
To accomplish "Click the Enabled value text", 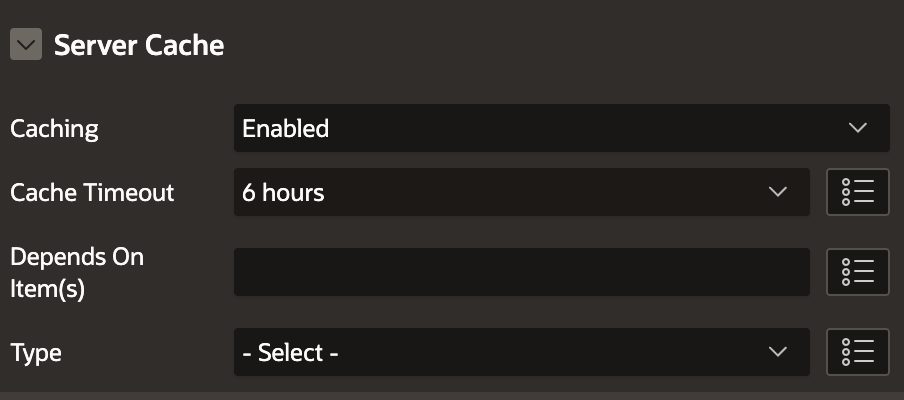I will [x=286, y=129].
